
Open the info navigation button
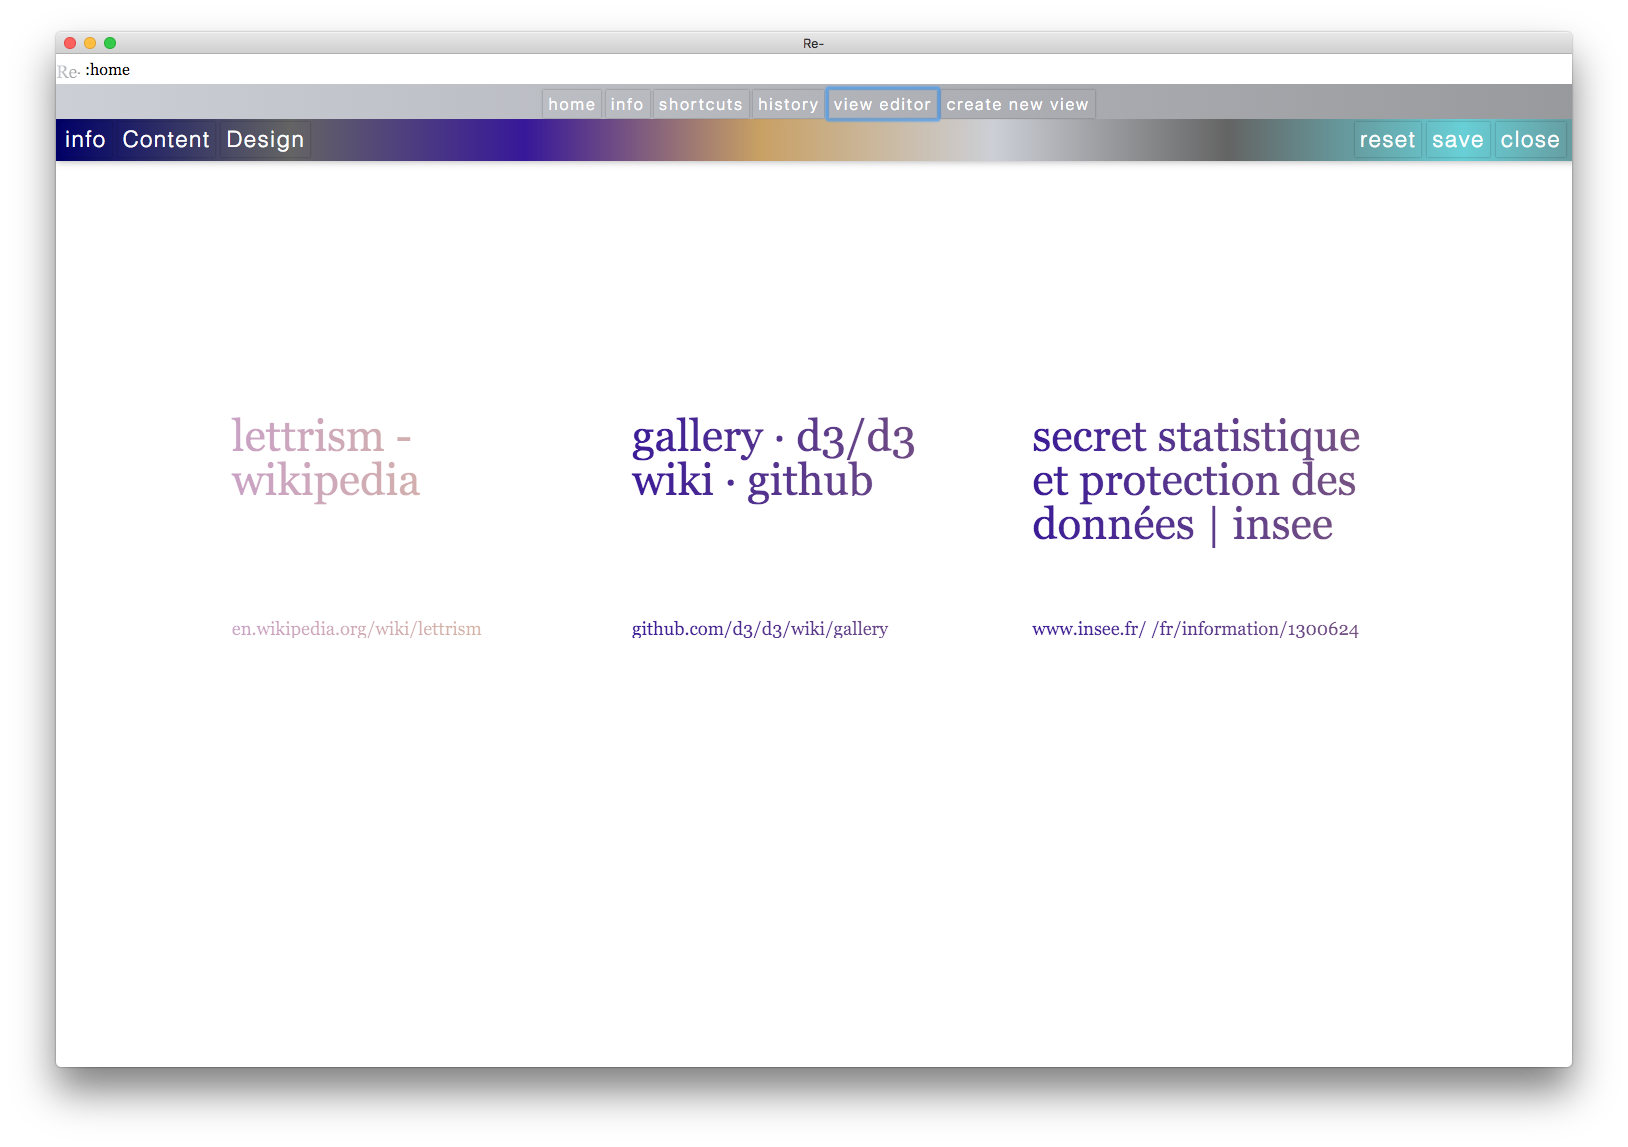pos(627,104)
